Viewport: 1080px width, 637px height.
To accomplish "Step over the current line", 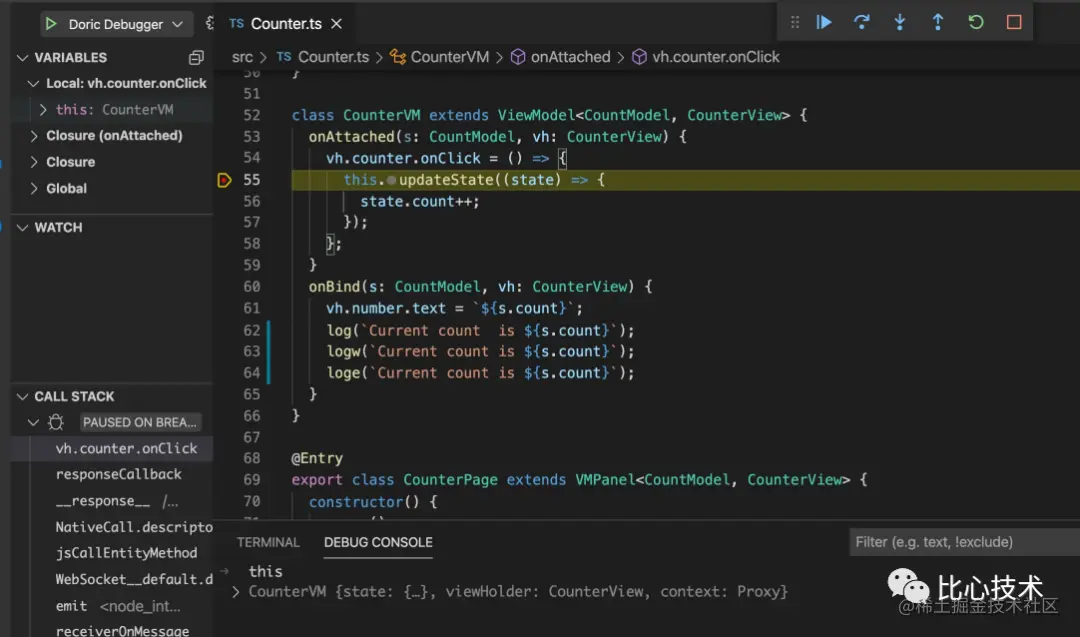I will tap(862, 22).
